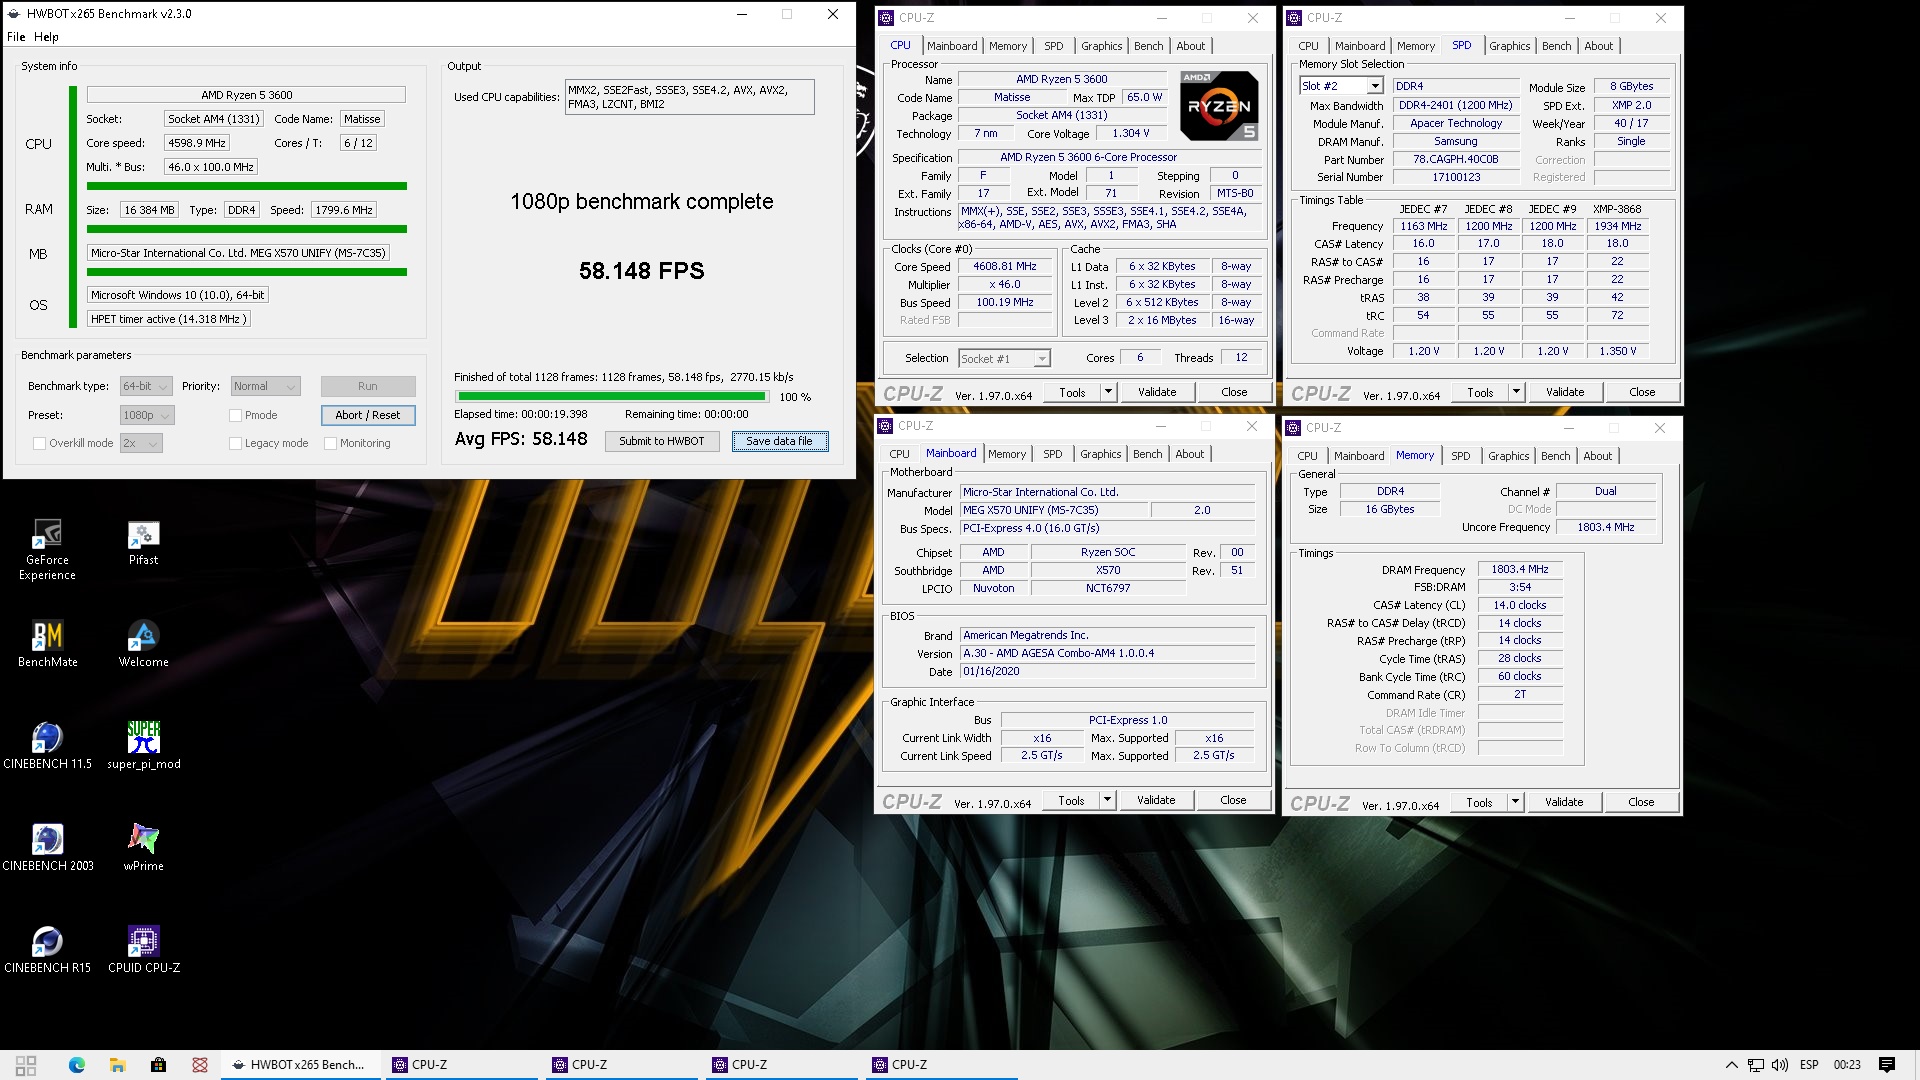Click taskbar clock showing 00:23

1846,1065
